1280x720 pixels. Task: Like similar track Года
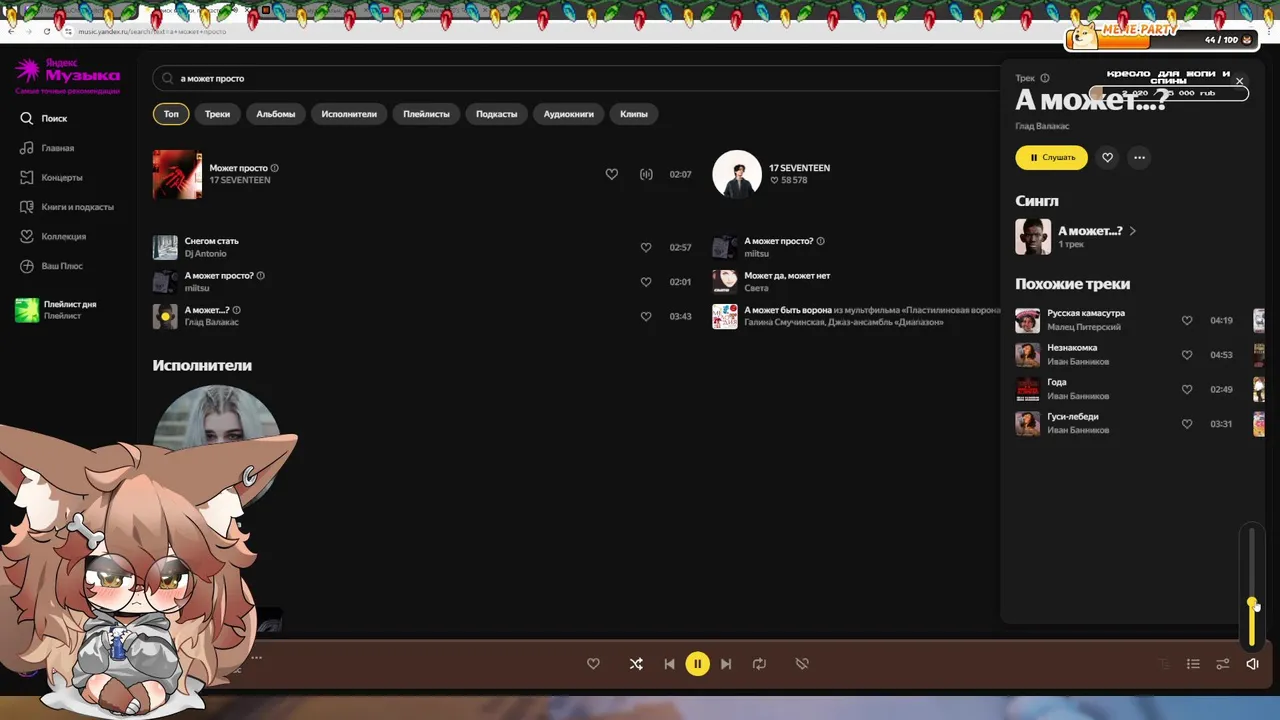point(1187,390)
